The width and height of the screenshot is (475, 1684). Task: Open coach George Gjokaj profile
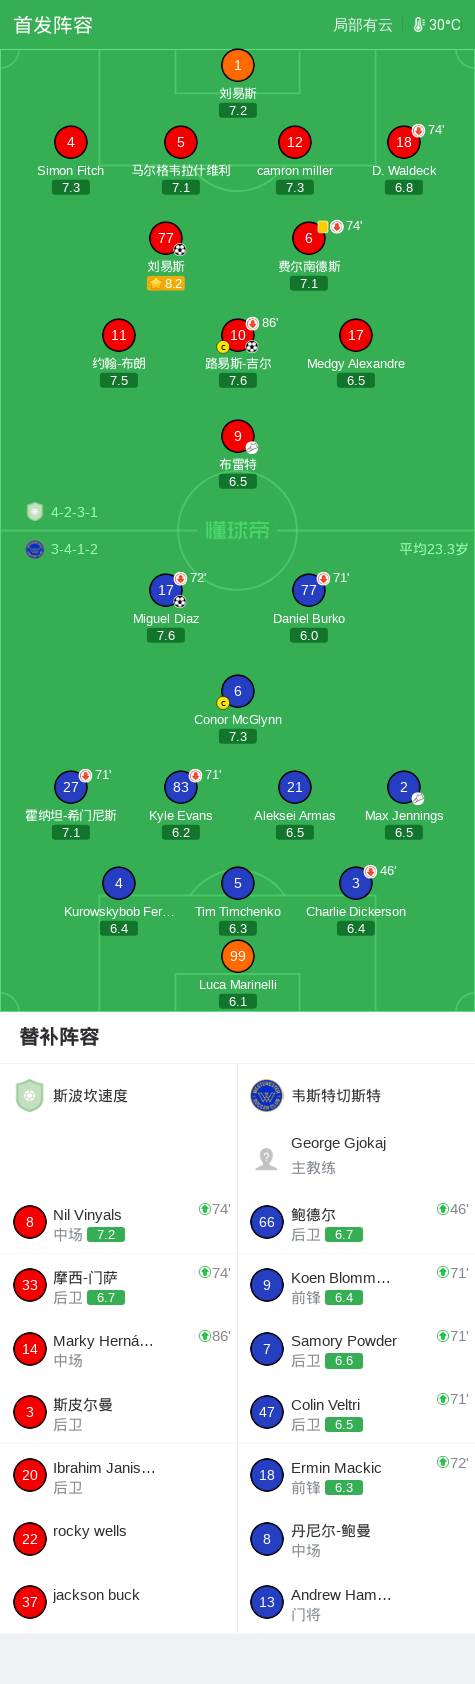tap(356, 1155)
